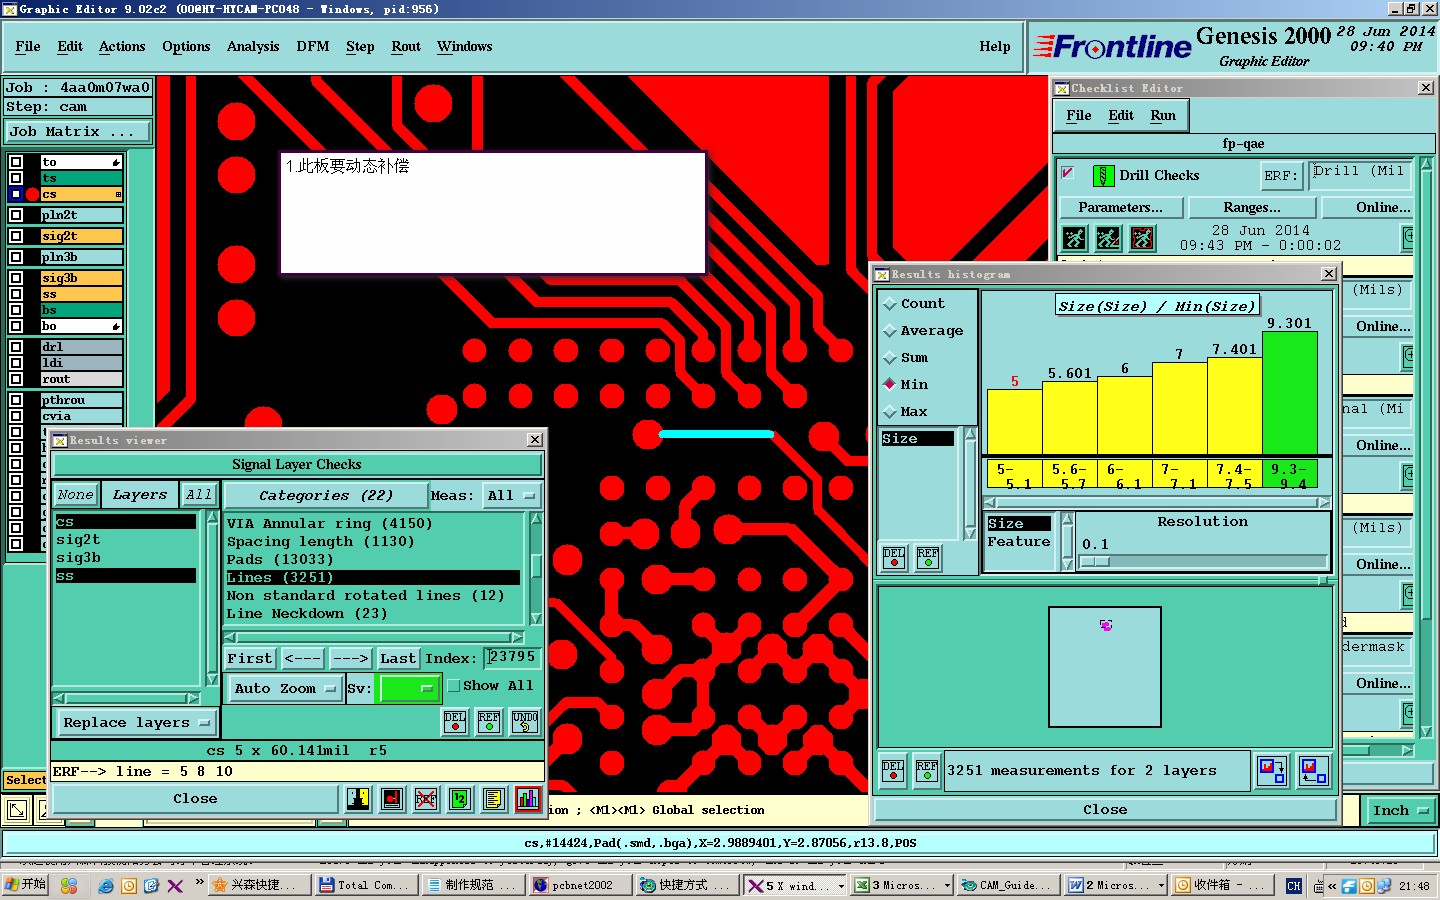Open the histogram bar chart icon
The width and height of the screenshot is (1440, 900).
(527, 798)
